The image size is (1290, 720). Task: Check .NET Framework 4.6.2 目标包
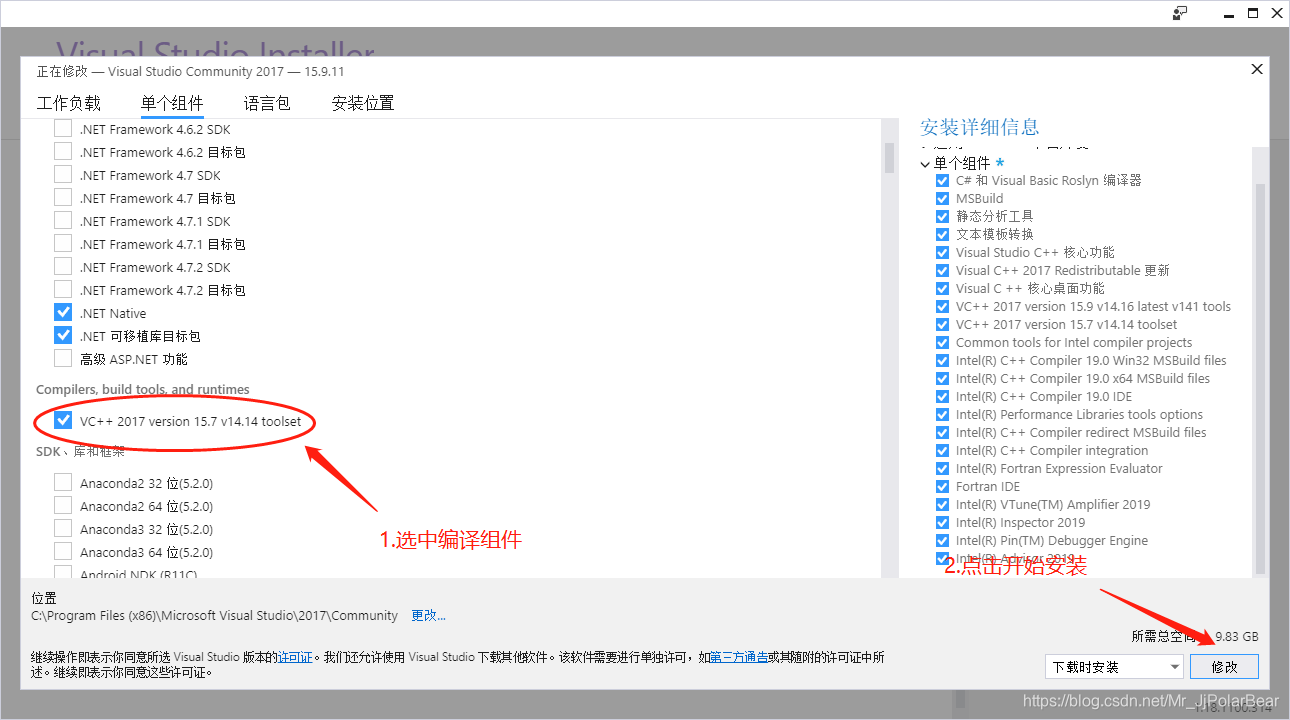pyautogui.click(x=63, y=152)
